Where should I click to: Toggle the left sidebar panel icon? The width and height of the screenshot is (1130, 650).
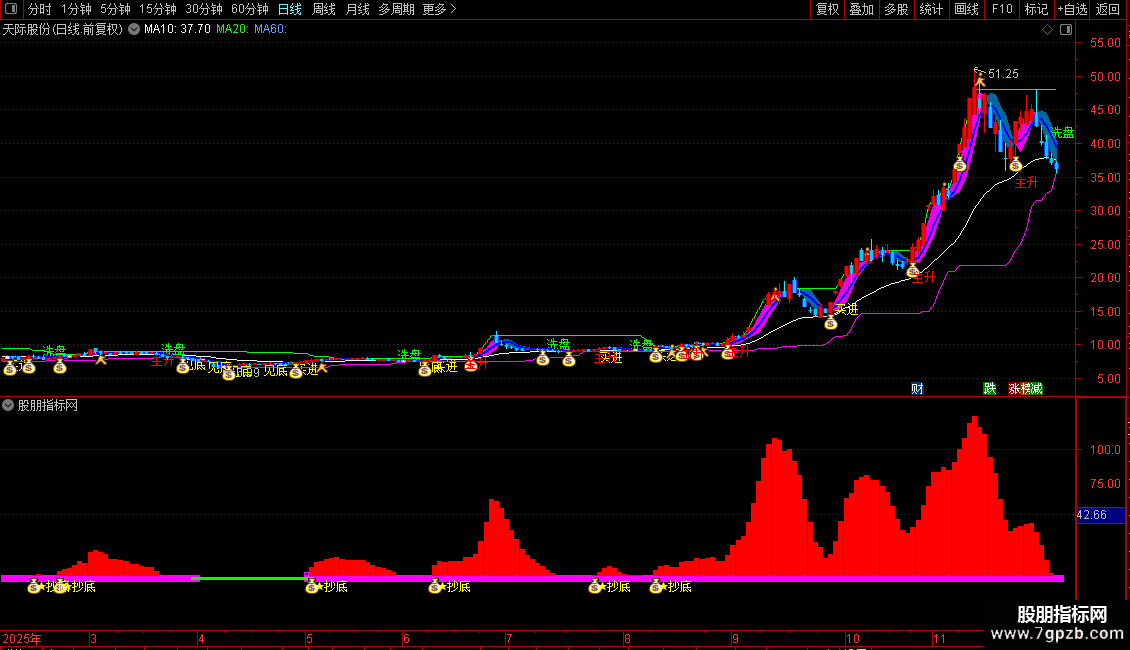coord(11,9)
